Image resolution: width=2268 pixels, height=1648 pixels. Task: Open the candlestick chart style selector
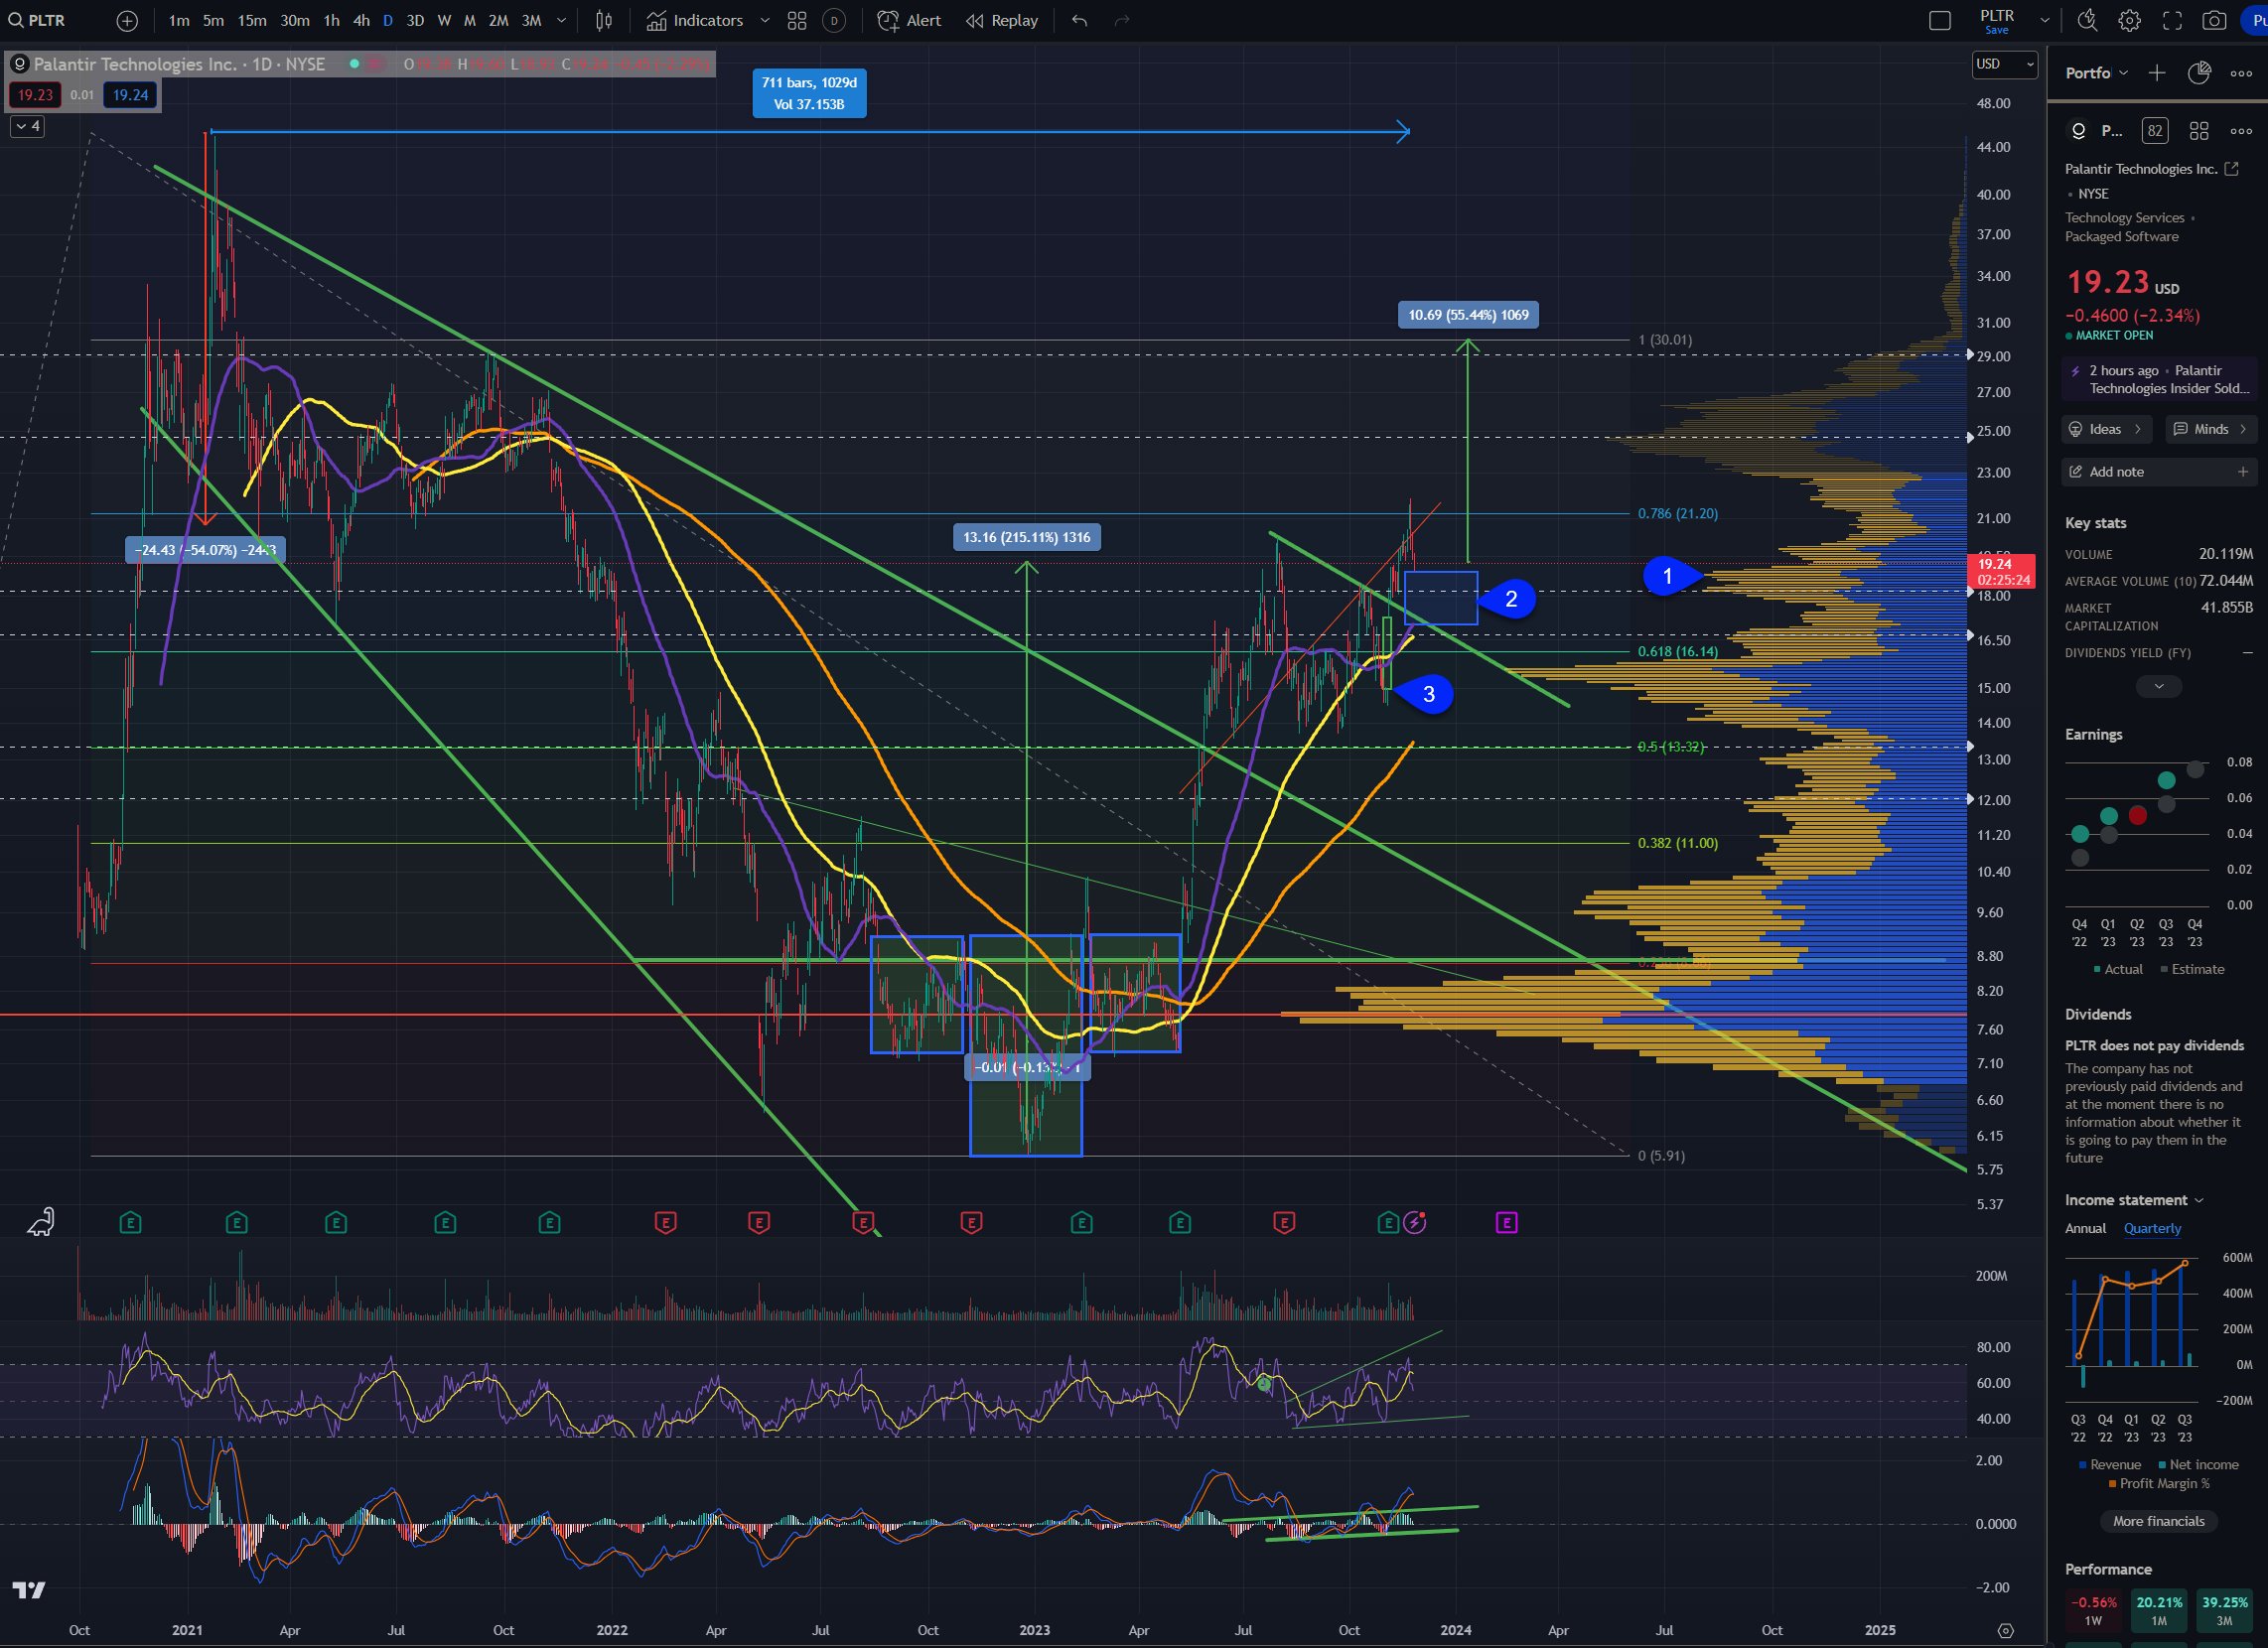[x=604, y=20]
